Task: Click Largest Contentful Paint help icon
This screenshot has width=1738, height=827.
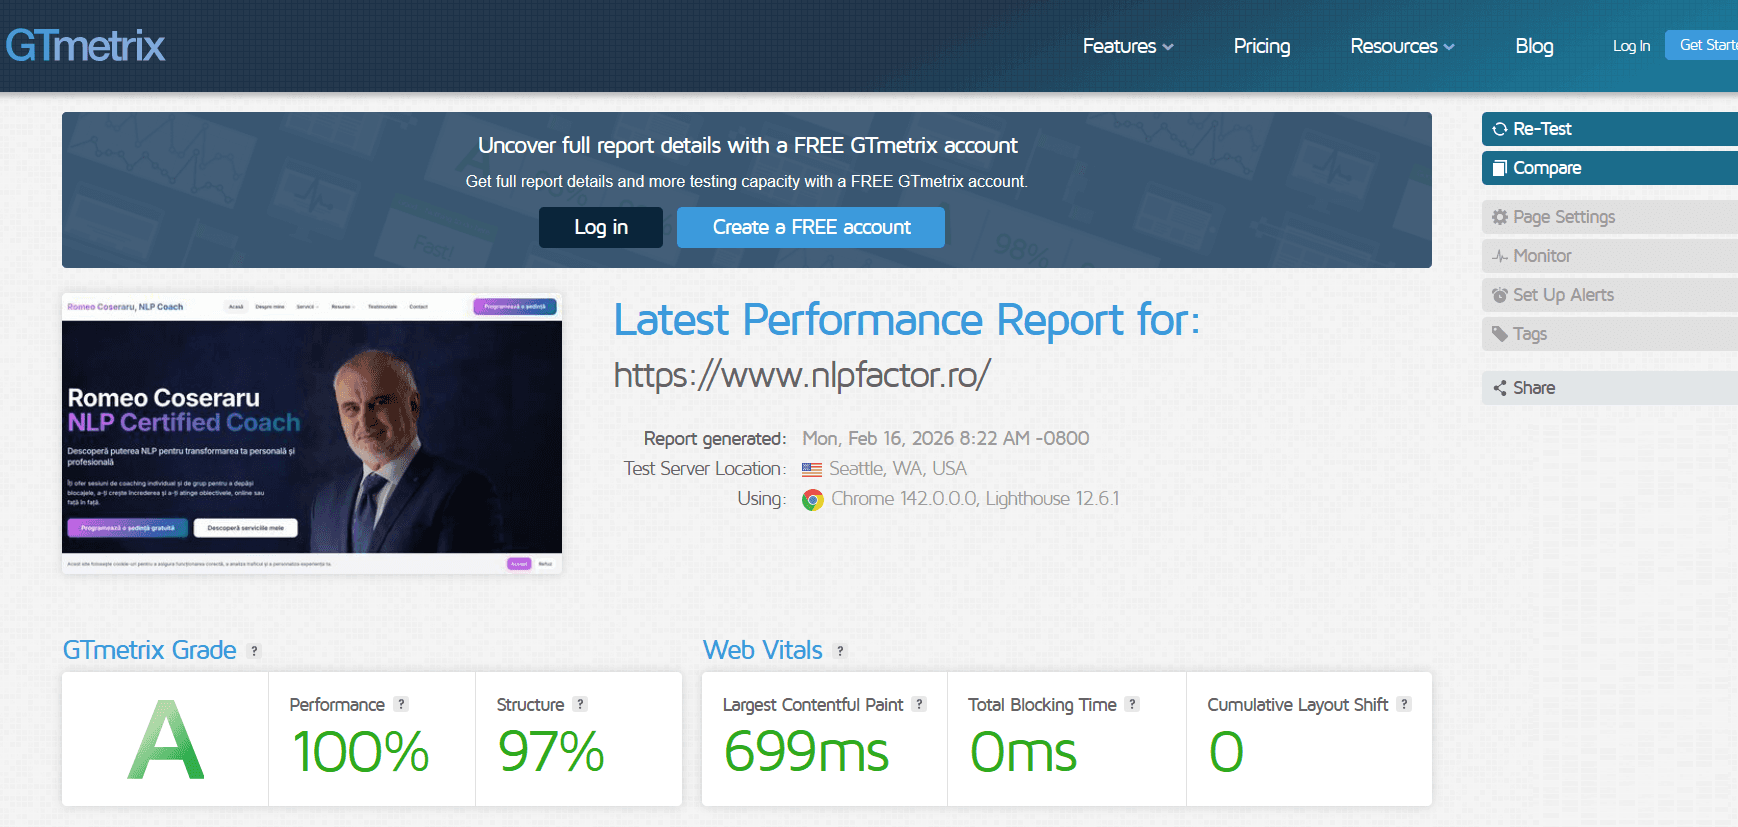Action: 919,704
